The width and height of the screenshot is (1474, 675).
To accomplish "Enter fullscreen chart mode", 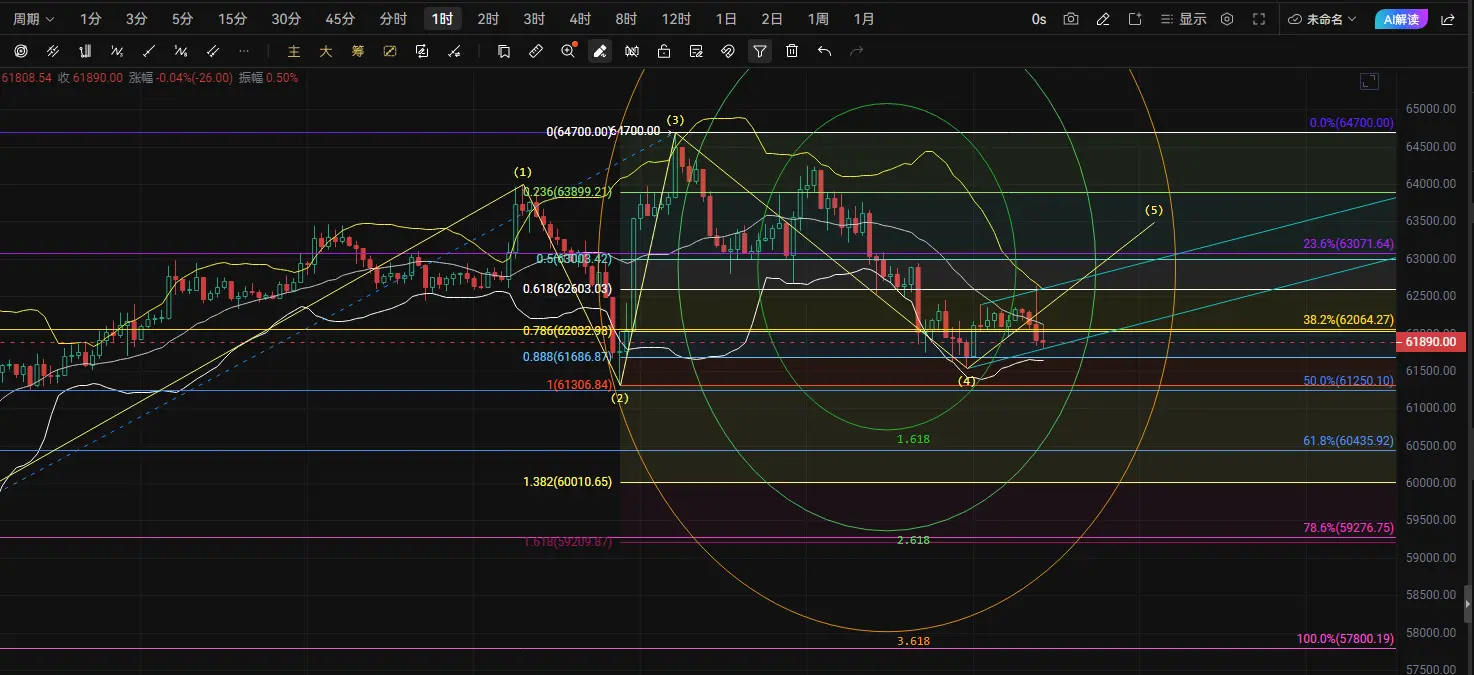I will (x=1259, y=19).
